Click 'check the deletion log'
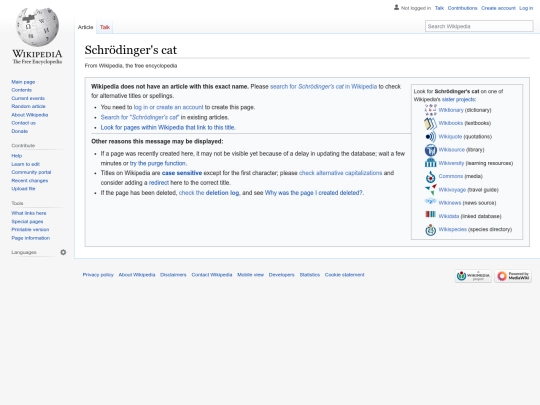The width and height of the screenshot is (540, 405). 209,193
